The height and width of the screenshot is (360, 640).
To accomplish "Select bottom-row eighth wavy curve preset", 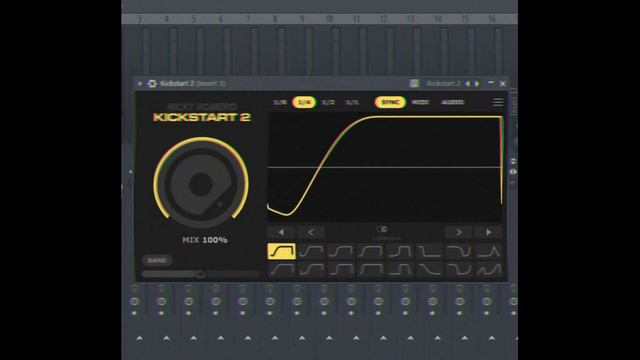I will [x=489, y=269].
